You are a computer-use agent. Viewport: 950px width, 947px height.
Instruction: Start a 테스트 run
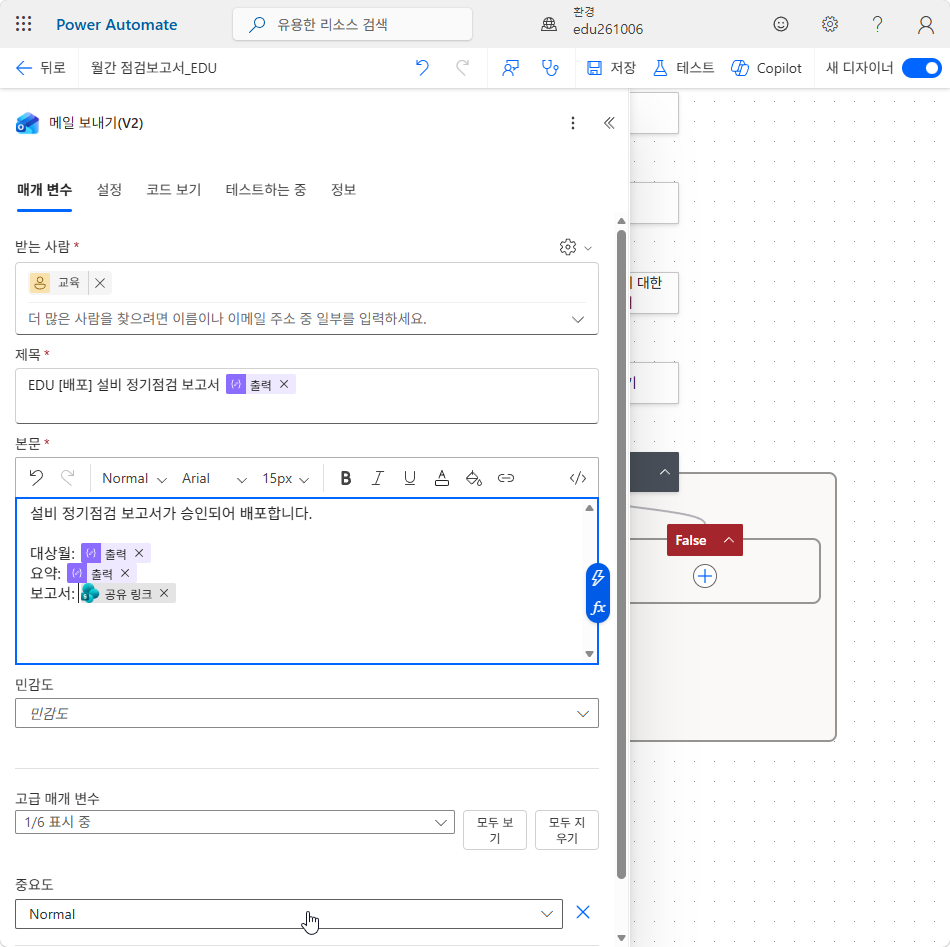click(x=683, y=68)
